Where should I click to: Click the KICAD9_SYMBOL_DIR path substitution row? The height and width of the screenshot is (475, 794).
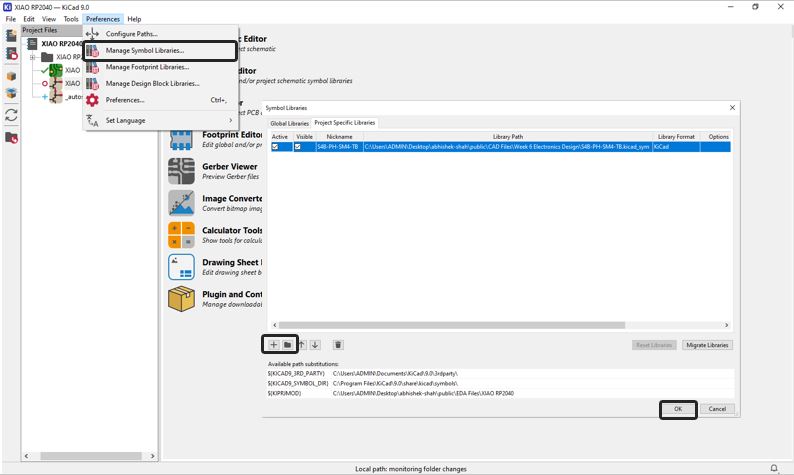tap(500, 383)
